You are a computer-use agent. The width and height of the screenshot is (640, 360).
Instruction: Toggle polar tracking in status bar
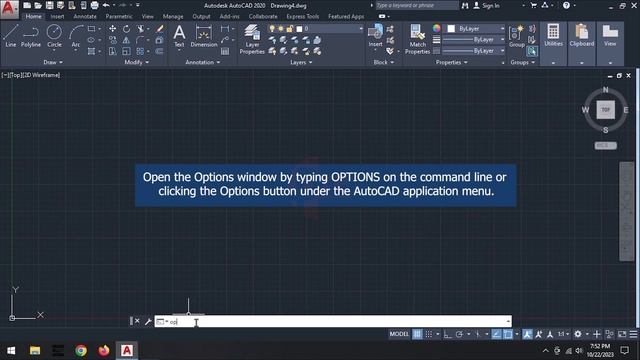tap(459, 334)
